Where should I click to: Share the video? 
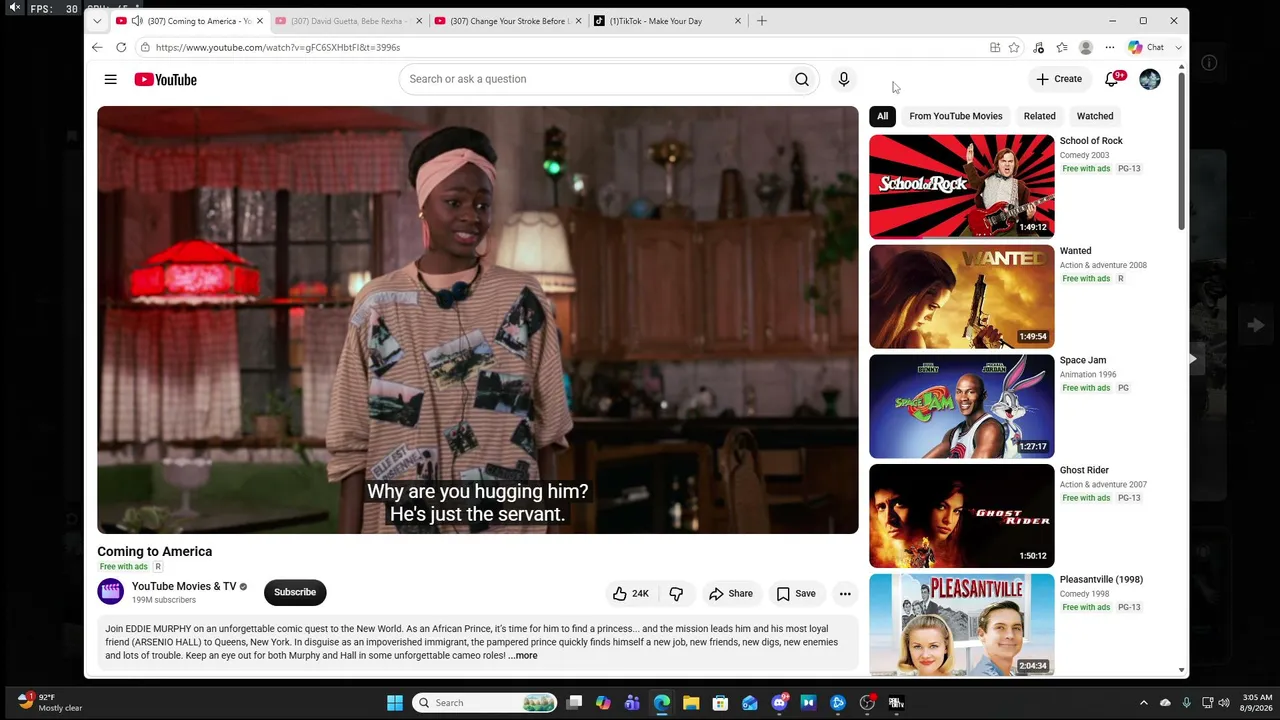[731, 594]
